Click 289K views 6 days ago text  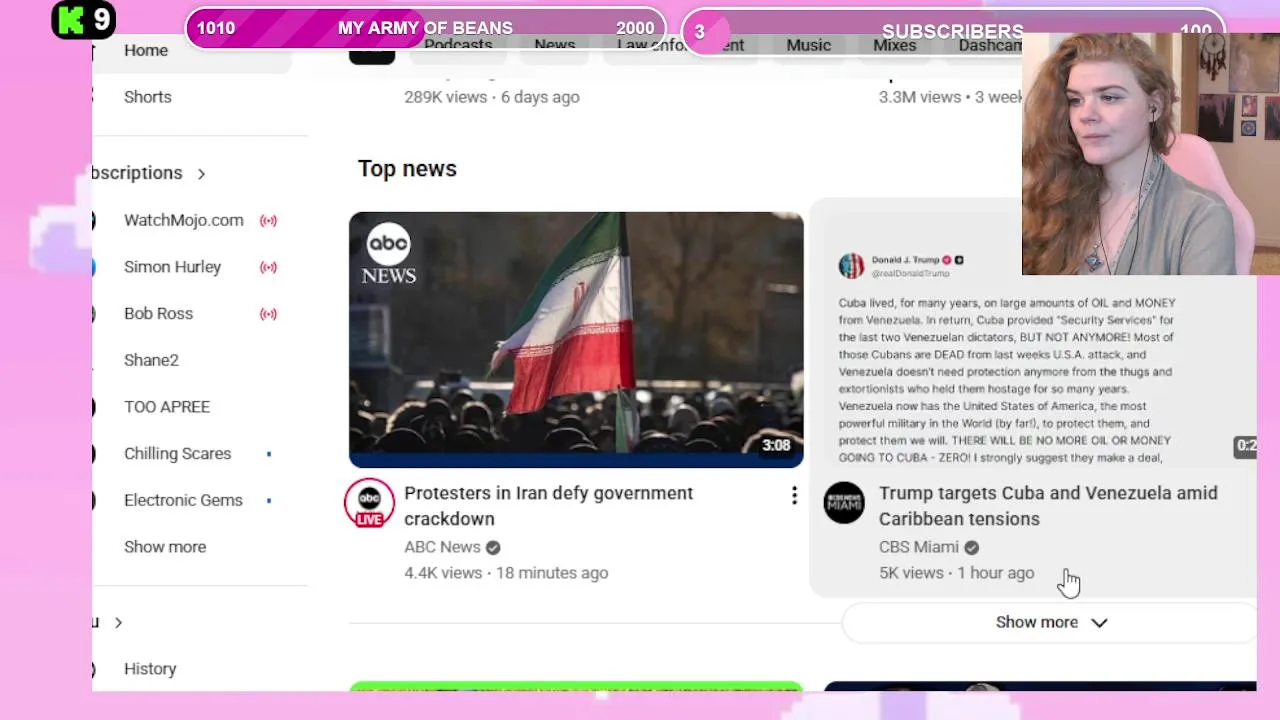492,97
